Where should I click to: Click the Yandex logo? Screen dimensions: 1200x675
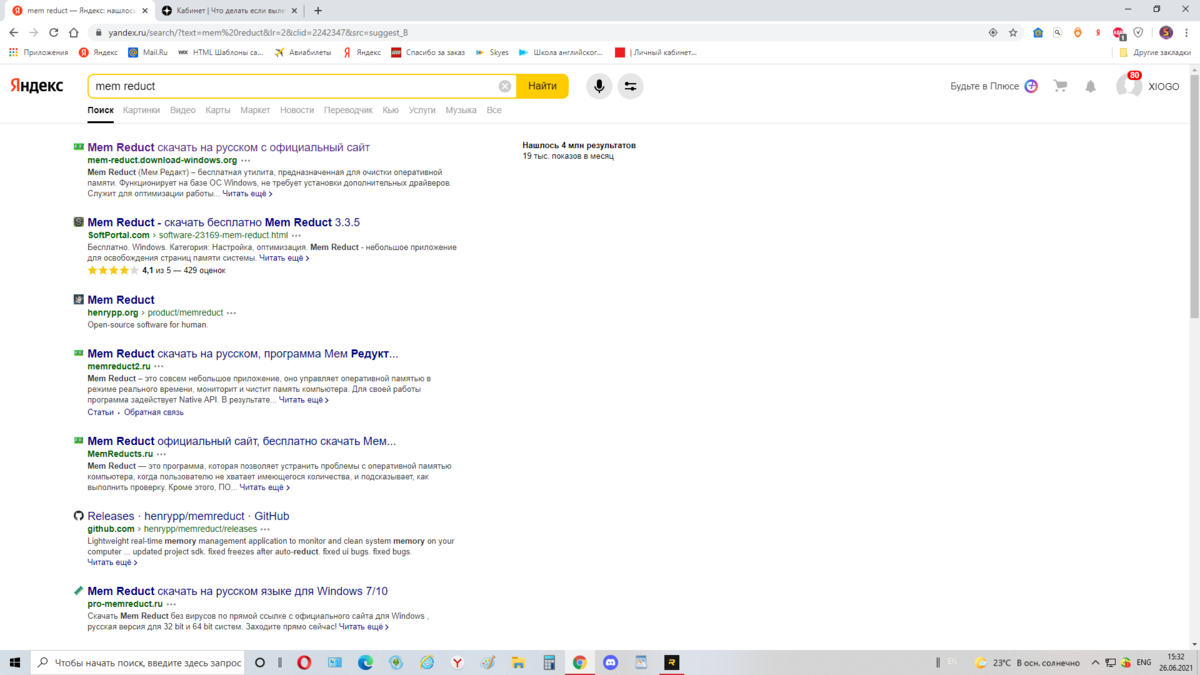point(37,87)
